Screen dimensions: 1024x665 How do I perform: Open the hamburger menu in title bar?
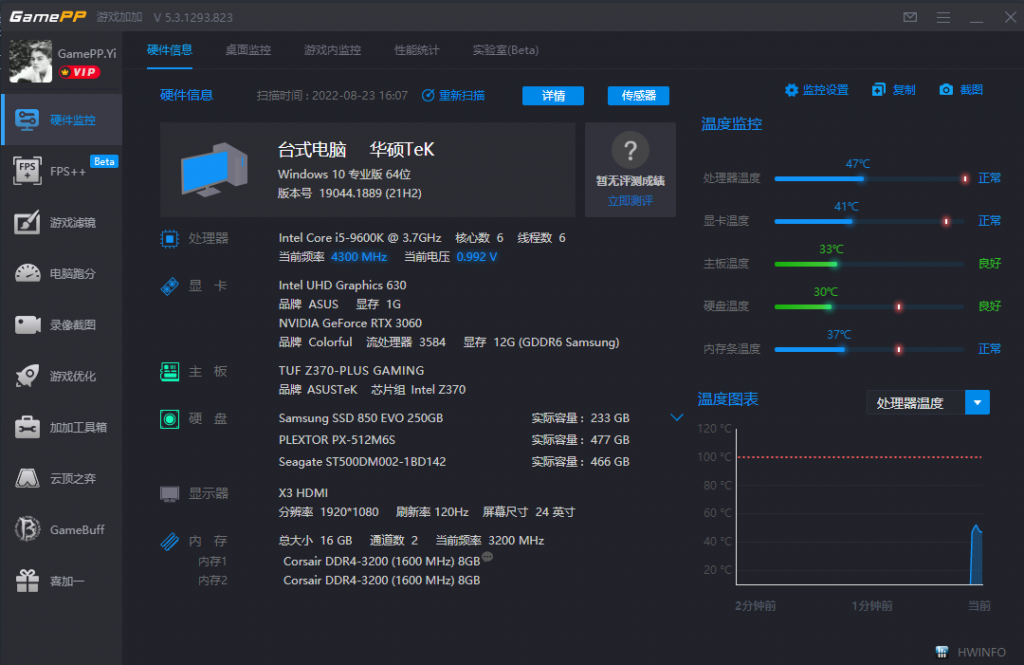[x=943, y=17]
